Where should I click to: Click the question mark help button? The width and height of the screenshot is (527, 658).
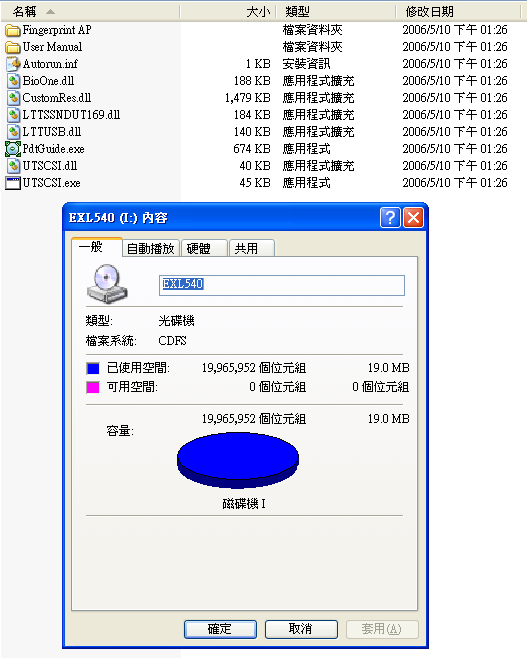point(390,218)
